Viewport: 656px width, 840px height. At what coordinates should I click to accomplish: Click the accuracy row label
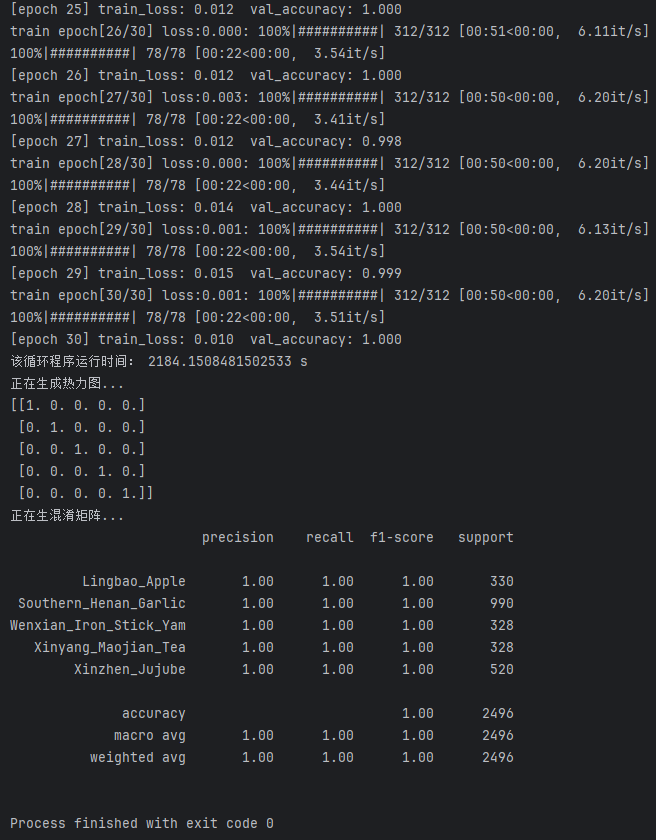[x=154, y=713]
